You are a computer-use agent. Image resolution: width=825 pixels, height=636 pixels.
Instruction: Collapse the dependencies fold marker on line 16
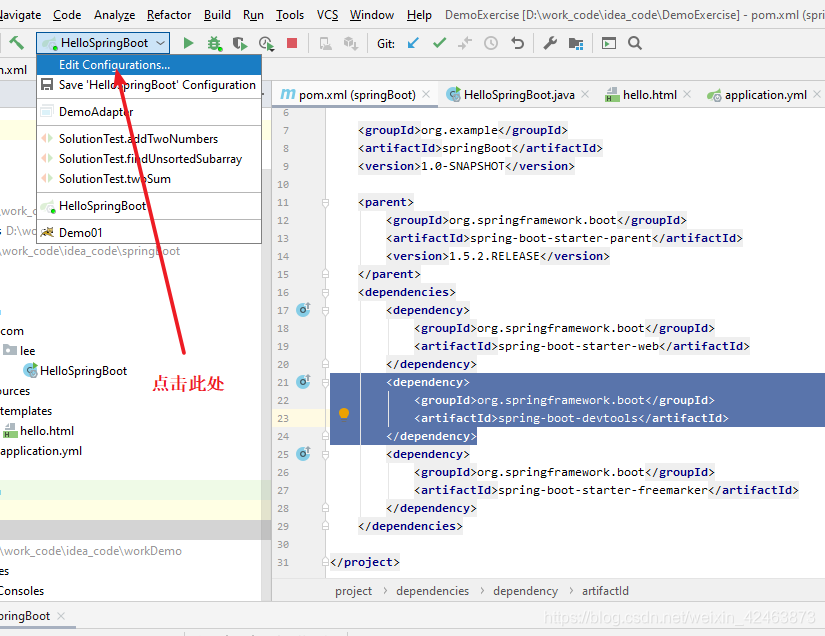pos(325,292)
